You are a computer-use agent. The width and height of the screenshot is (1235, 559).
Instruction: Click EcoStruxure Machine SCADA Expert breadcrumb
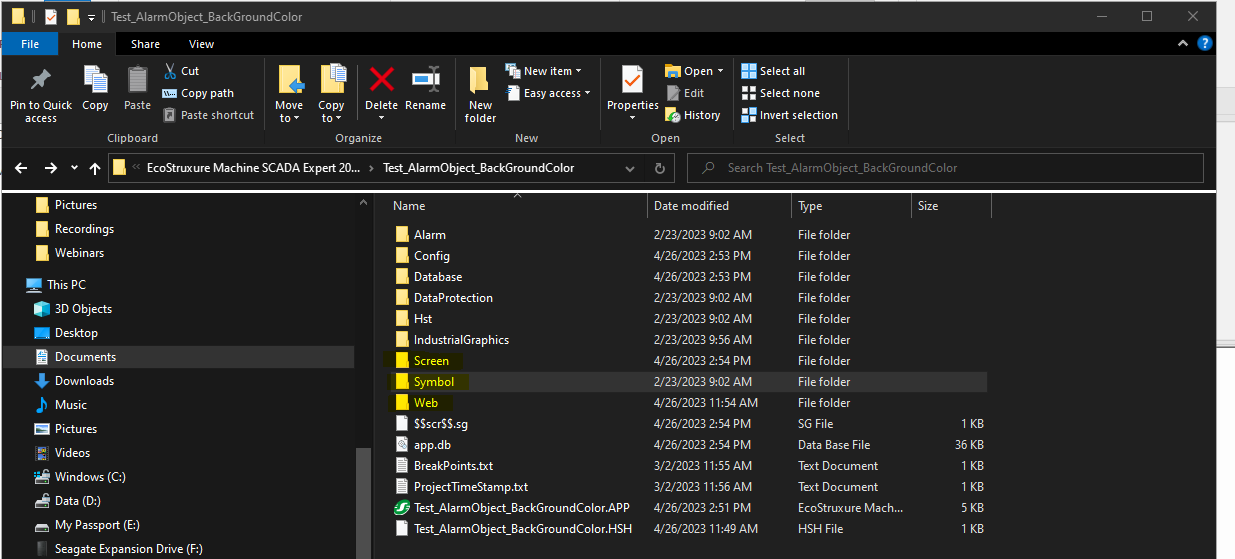pos(253,168)
